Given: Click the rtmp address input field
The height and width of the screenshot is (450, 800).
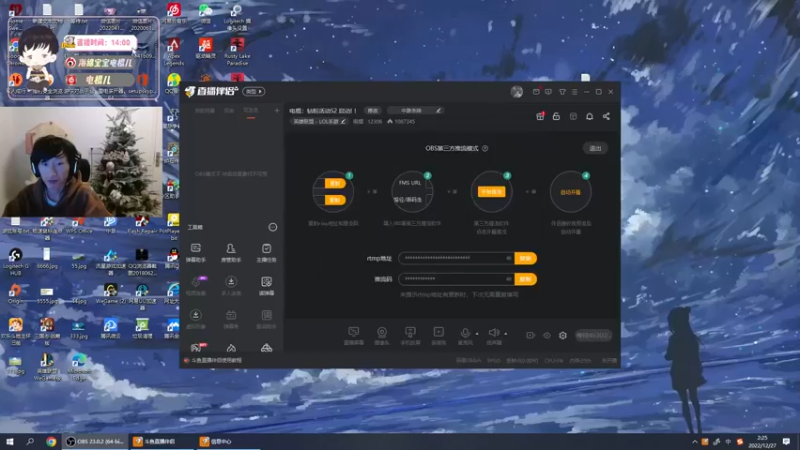Looking at the screenshot, I should [456, 258].
